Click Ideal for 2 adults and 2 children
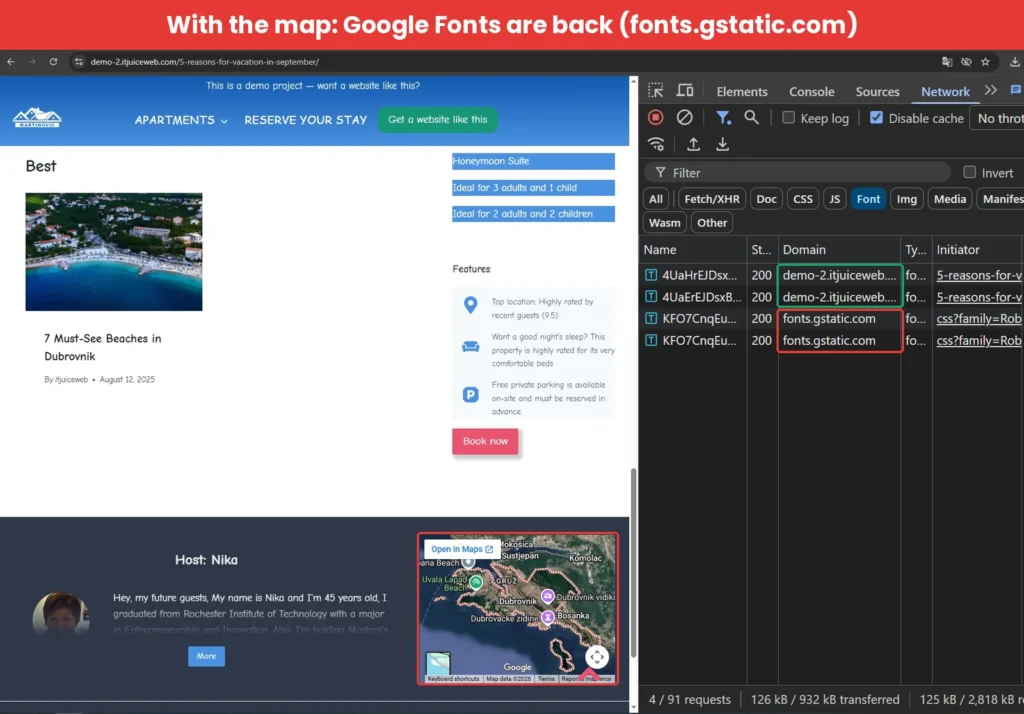The image size is (1024, 714). (534, 214)
